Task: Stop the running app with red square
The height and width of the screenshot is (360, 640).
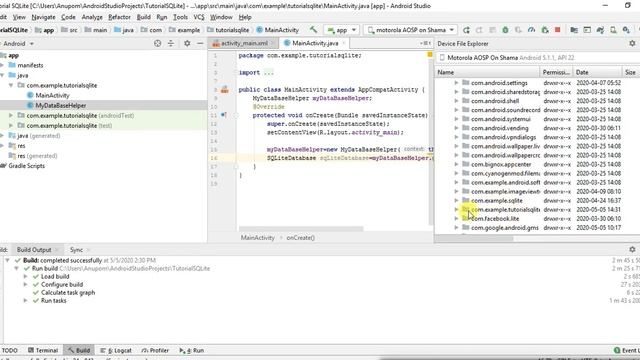Action: pyautogui.click(x=558, y=30)
